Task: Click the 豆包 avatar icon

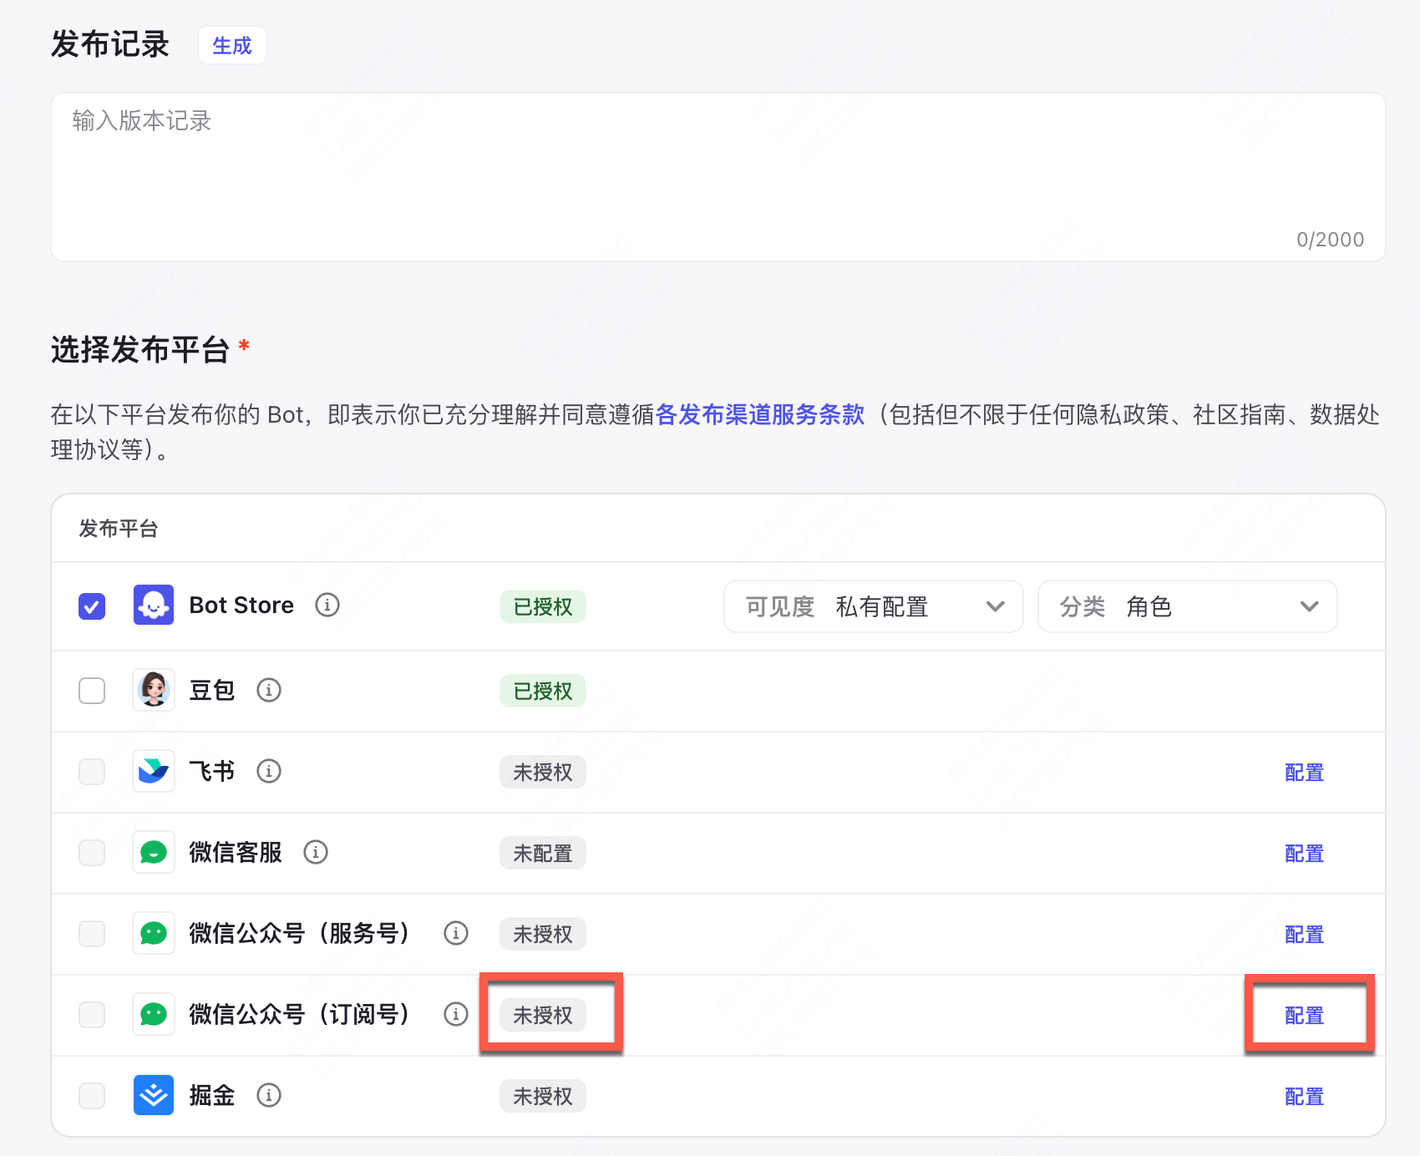Action: (x=153, y=690)
